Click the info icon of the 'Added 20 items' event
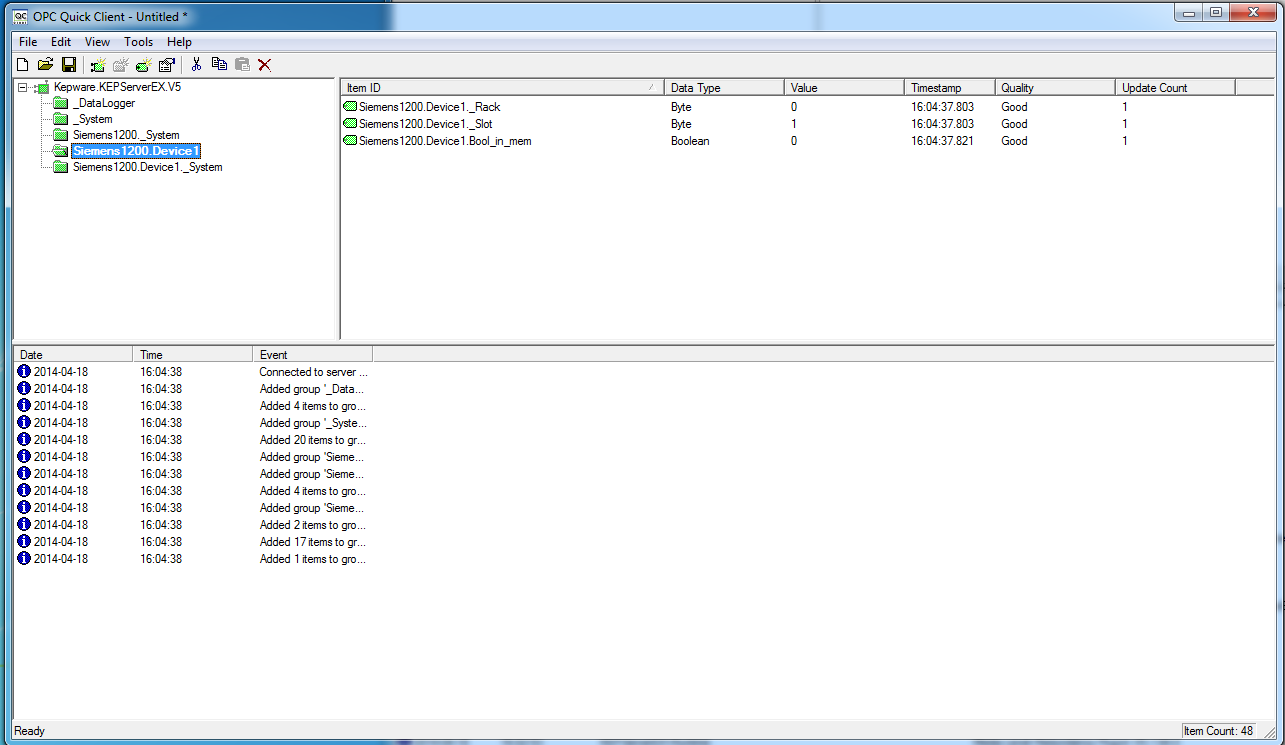The image size is (1285, 745). (25, 440)
